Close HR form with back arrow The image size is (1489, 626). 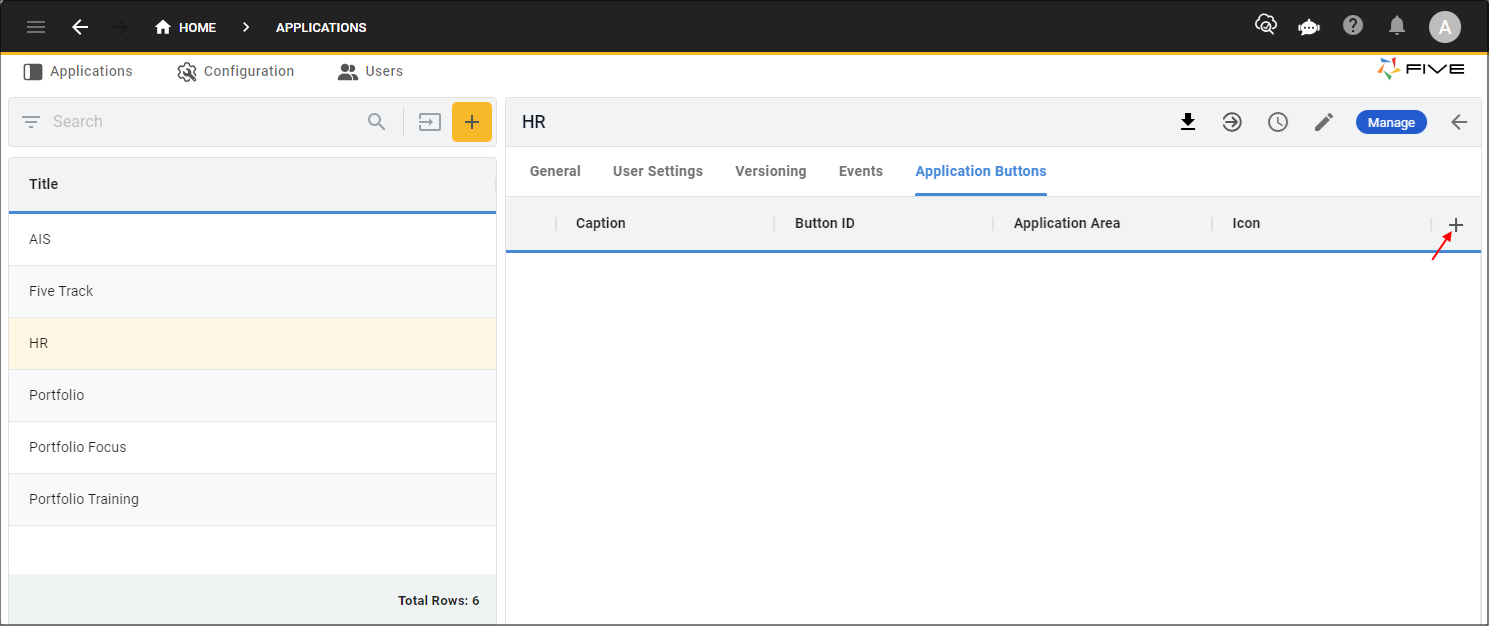point(1459,122)
